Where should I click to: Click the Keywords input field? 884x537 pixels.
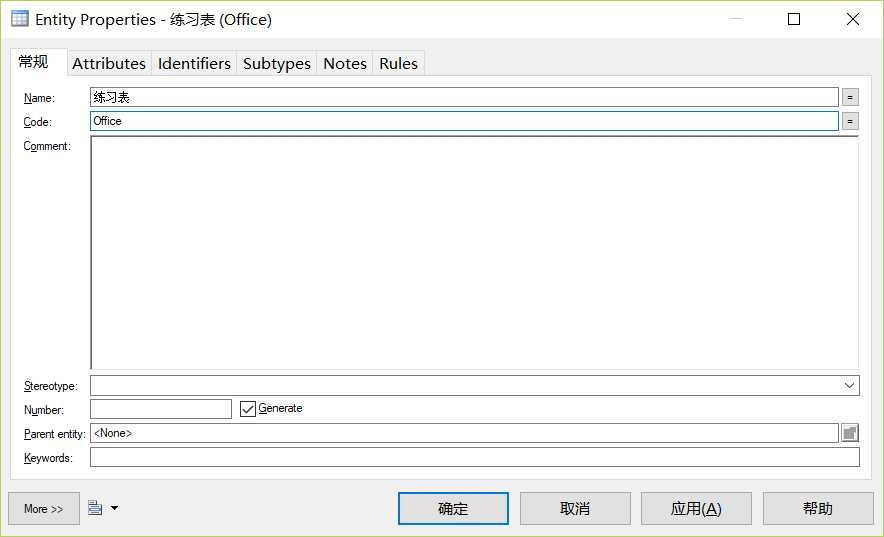pos(475,457)
